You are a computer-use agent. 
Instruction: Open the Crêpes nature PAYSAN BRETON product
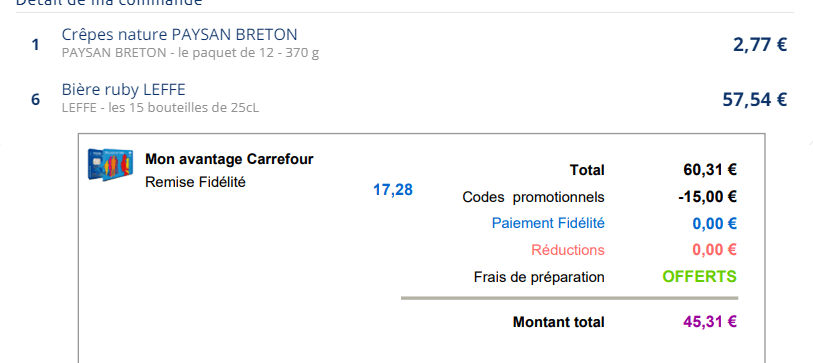[179, 35]
